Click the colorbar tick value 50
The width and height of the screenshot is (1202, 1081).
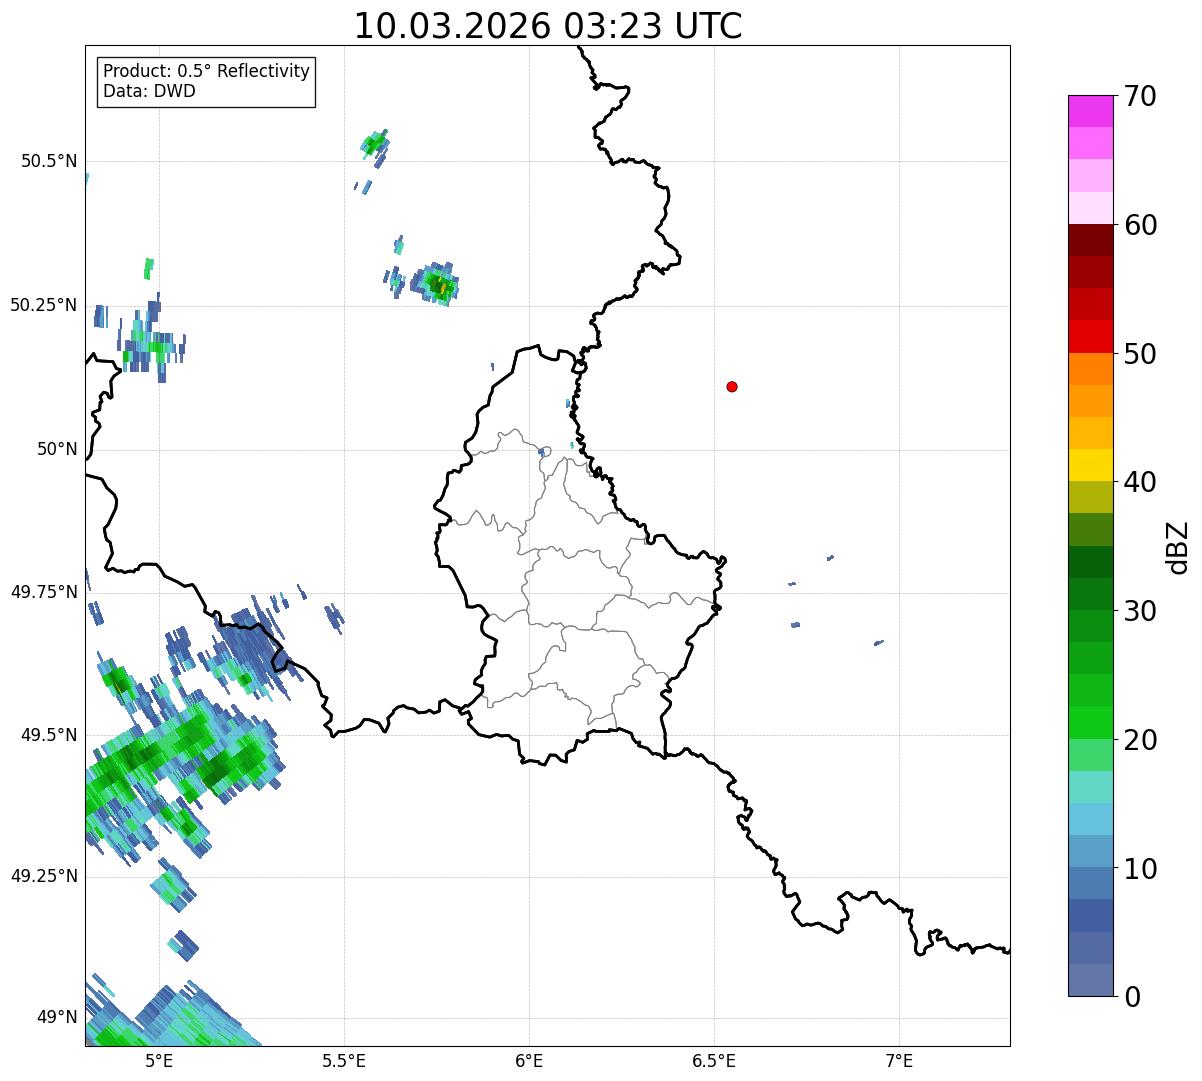pyautogui.click(x=1140, y=354)
